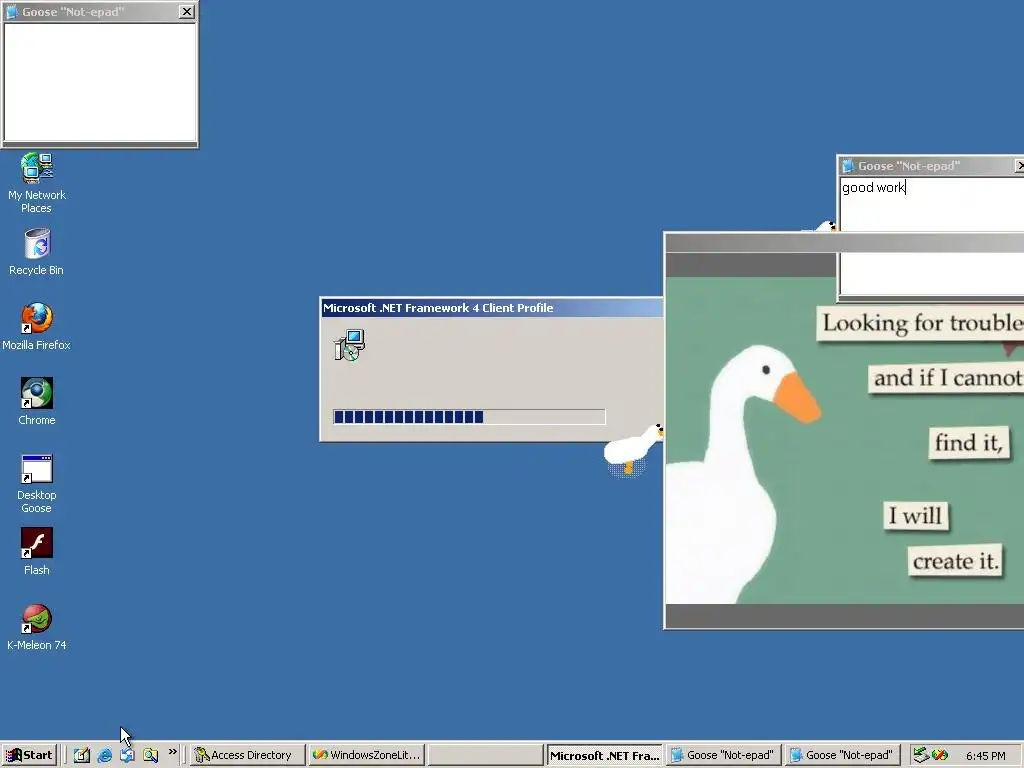The height and width of the screenshot is (768, 1024).
Task: Select the Desktop Goose shortcut icon
Action: (x=37, y=483)
